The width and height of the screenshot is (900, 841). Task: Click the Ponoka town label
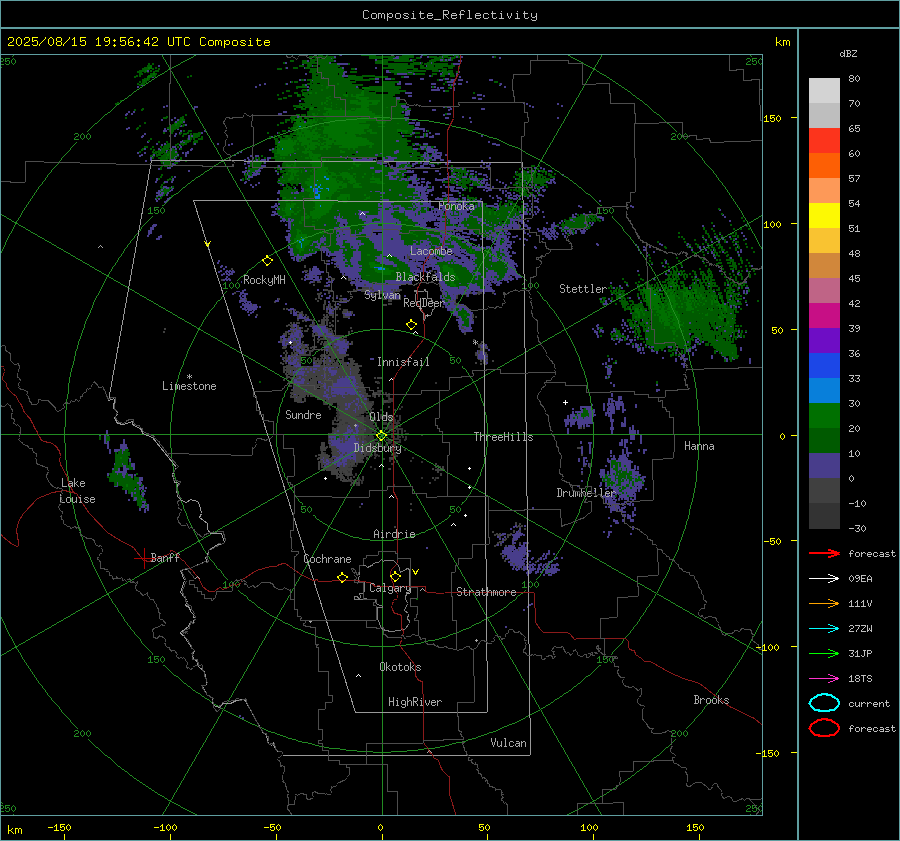(456, 206)
